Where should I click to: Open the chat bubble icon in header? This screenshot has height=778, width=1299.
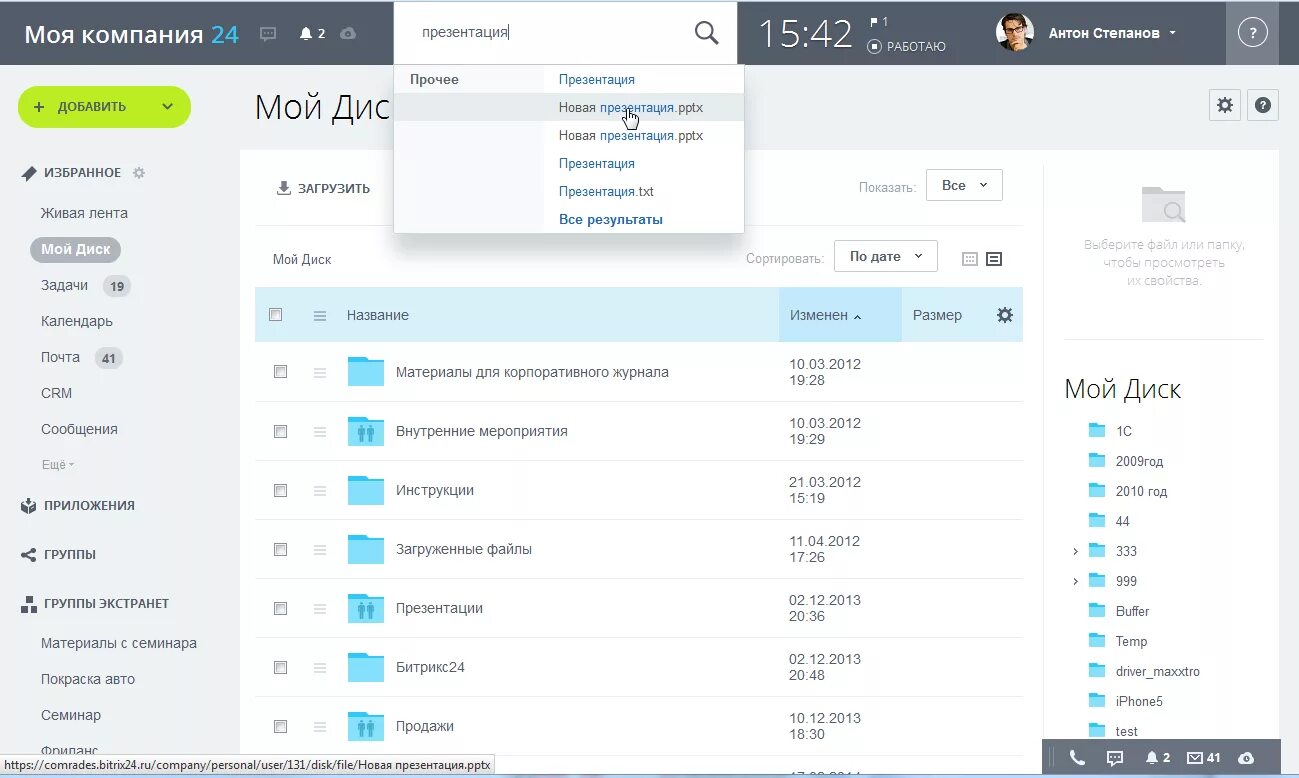(x=268, y=33)
